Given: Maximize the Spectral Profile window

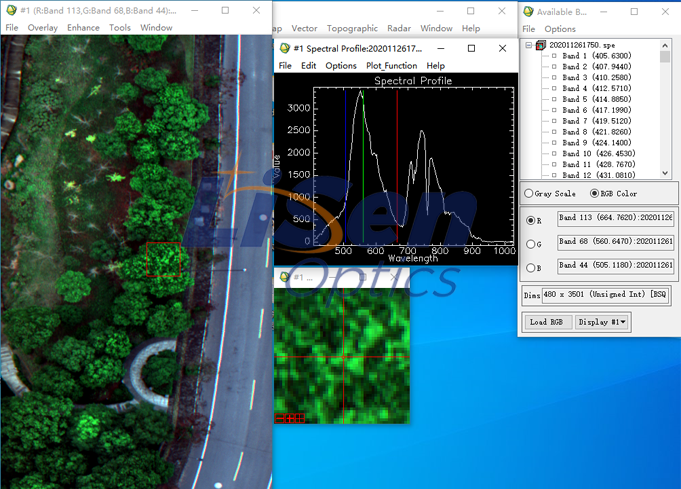Looking at the screenshot, I should click(x=471, y=48).
